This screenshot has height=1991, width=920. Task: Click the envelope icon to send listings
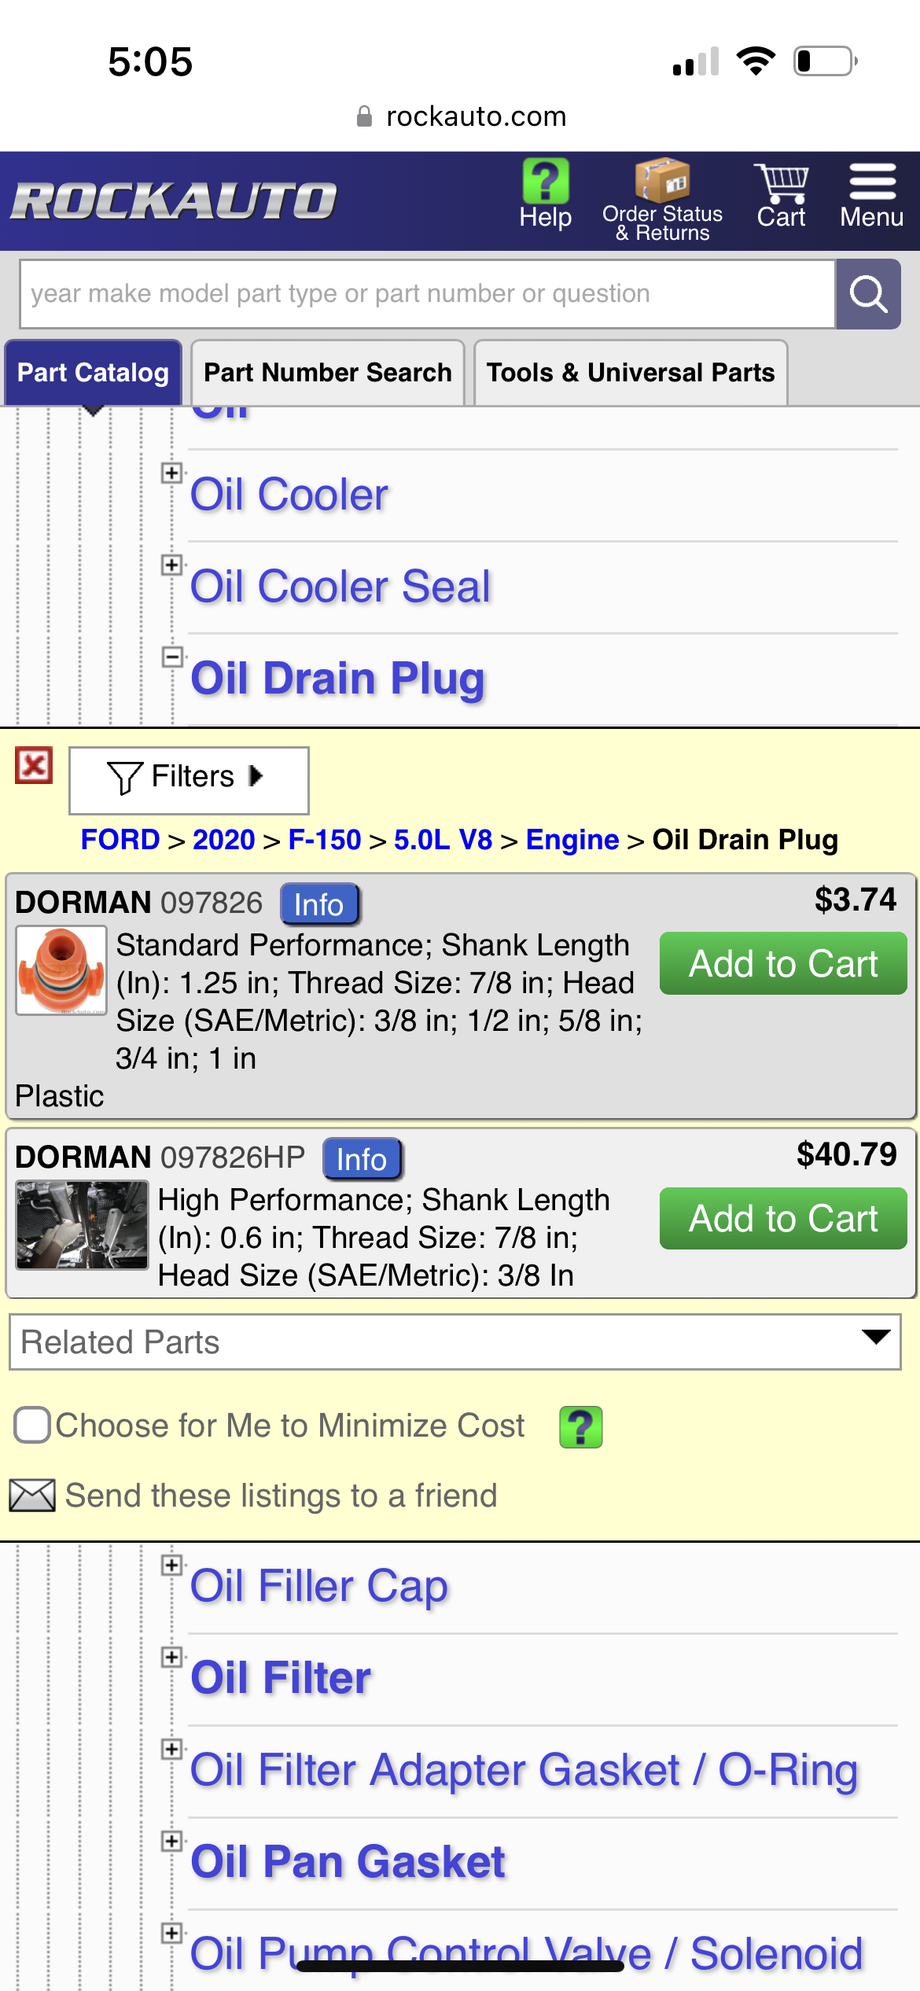coord(32,1494)
